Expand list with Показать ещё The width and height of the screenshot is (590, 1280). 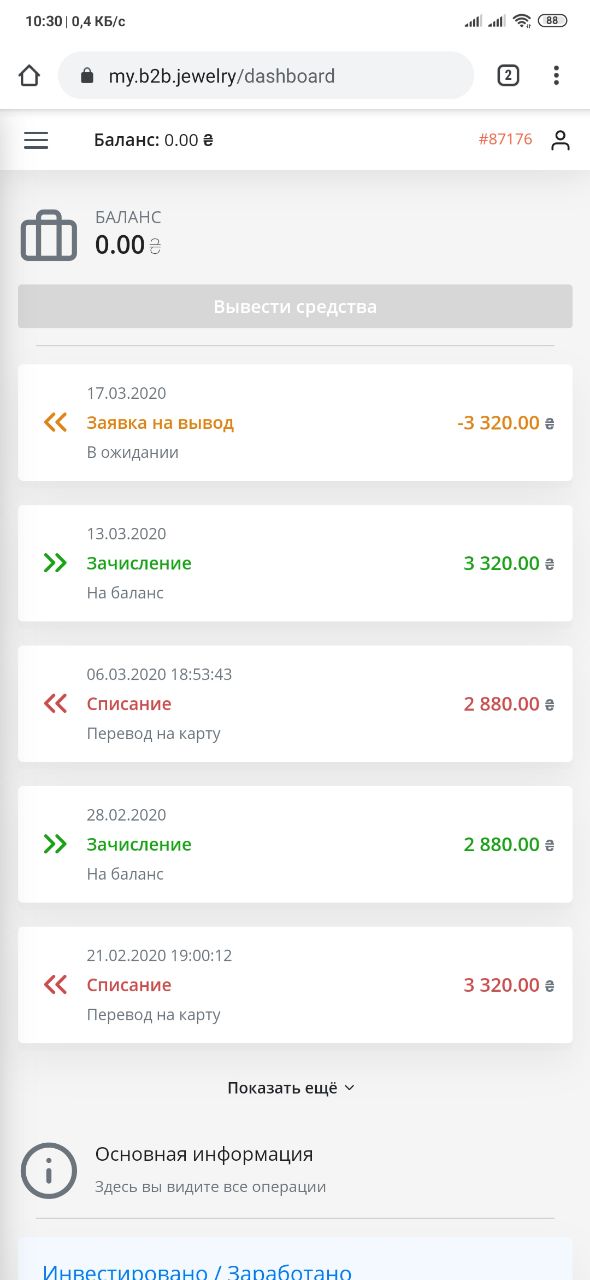(x=291, y=1088)
